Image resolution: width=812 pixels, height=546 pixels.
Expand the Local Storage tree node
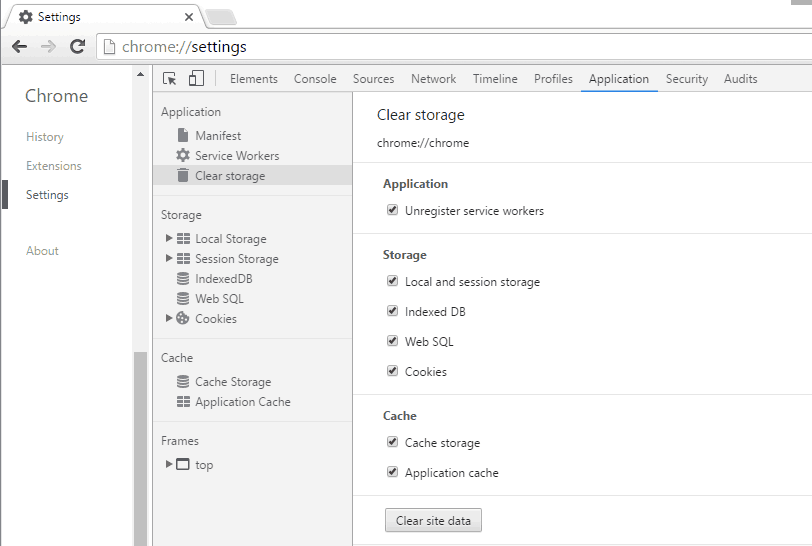(169, 238)
